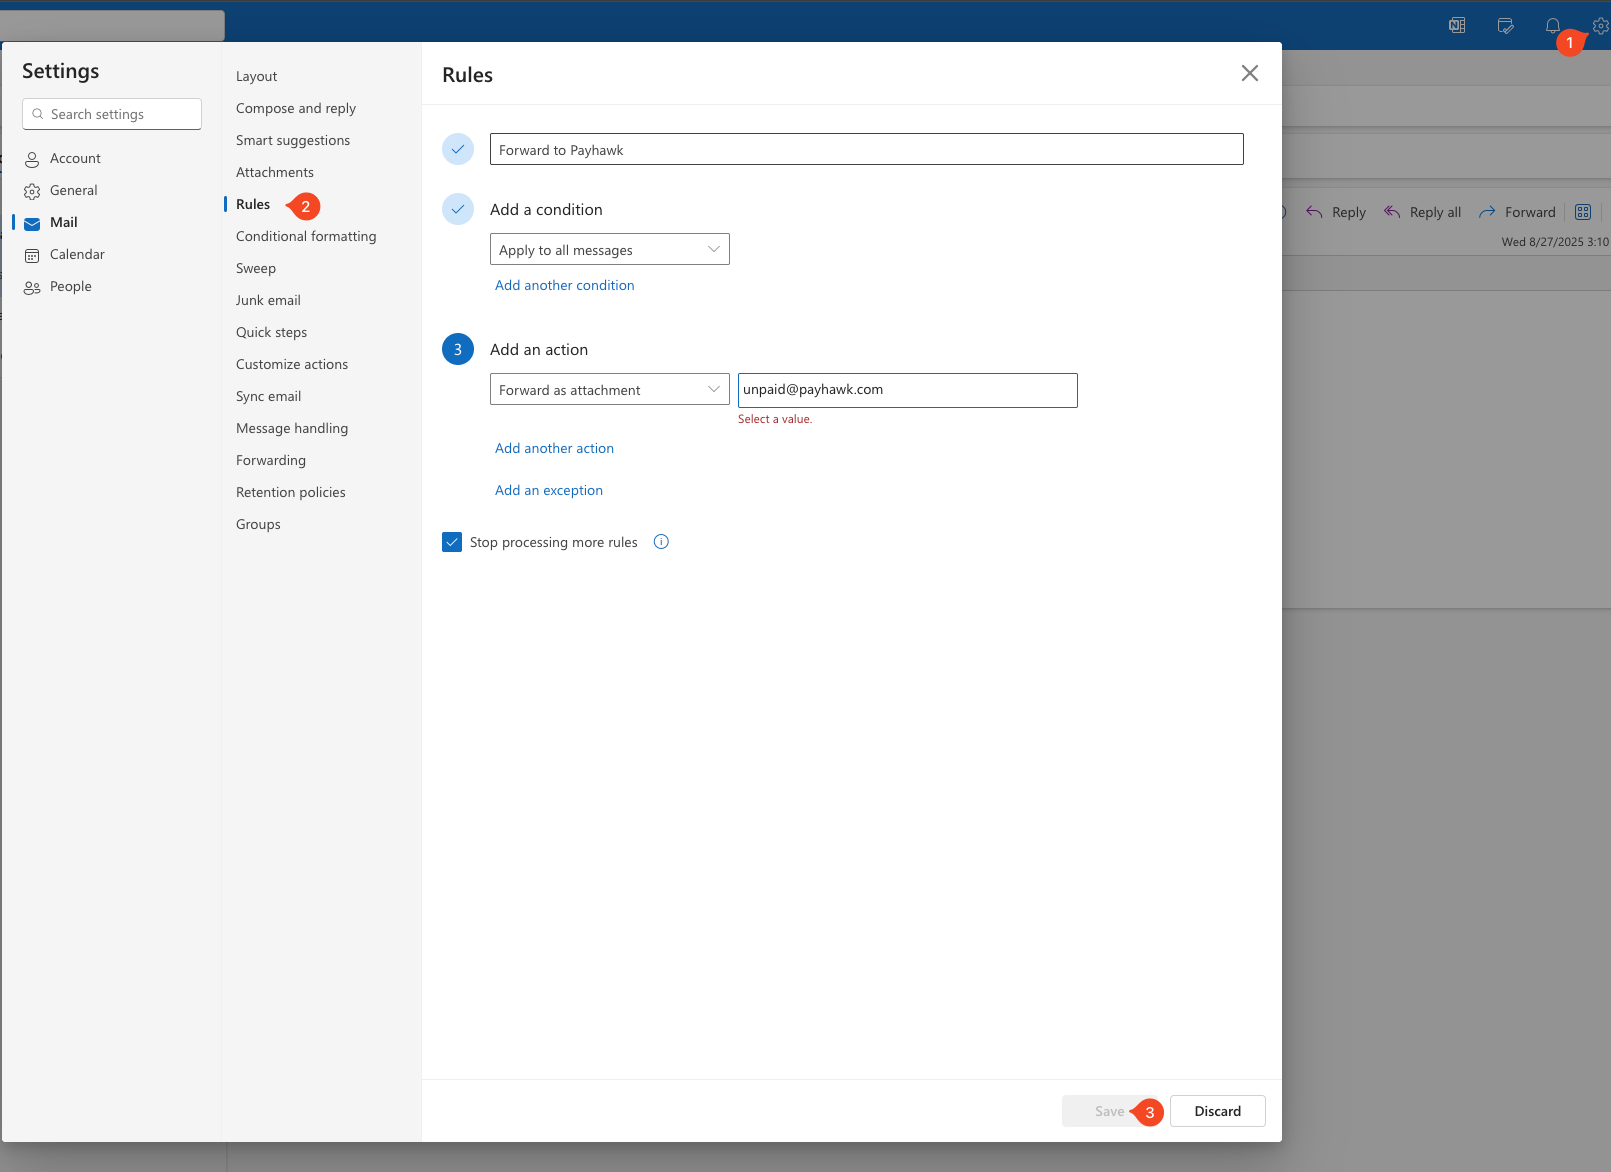
Task: Open Forwarding settings
Action: point(271,460)
